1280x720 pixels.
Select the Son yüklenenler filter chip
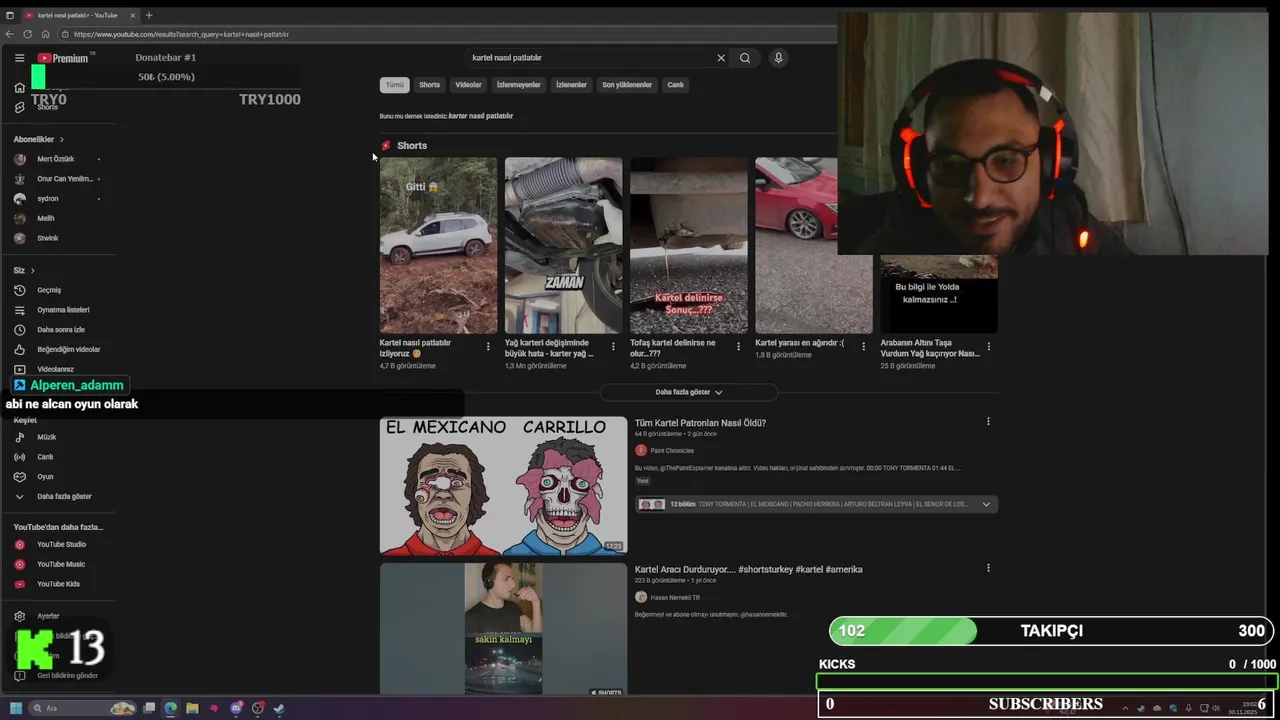[x=627, y=85]
